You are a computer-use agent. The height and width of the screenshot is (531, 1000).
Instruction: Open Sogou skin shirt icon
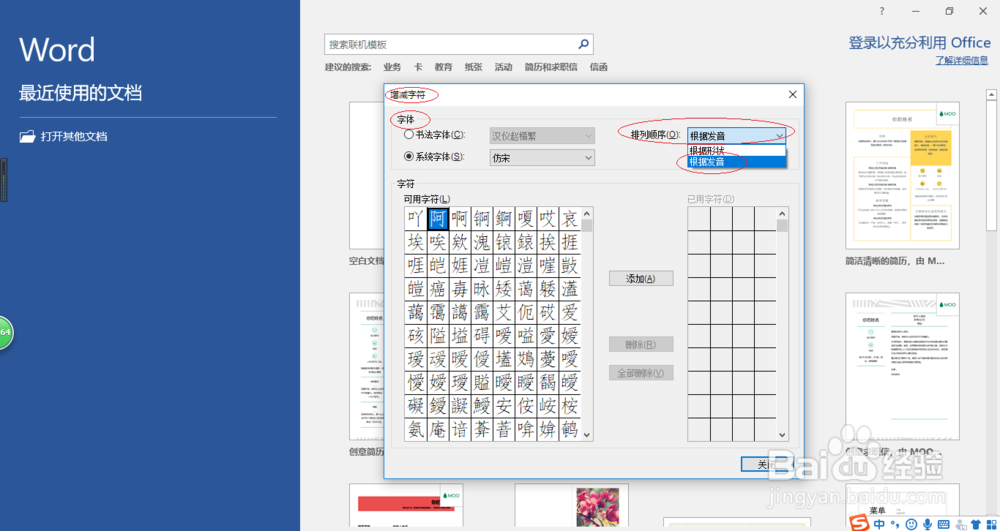click(x=975, y=524)
